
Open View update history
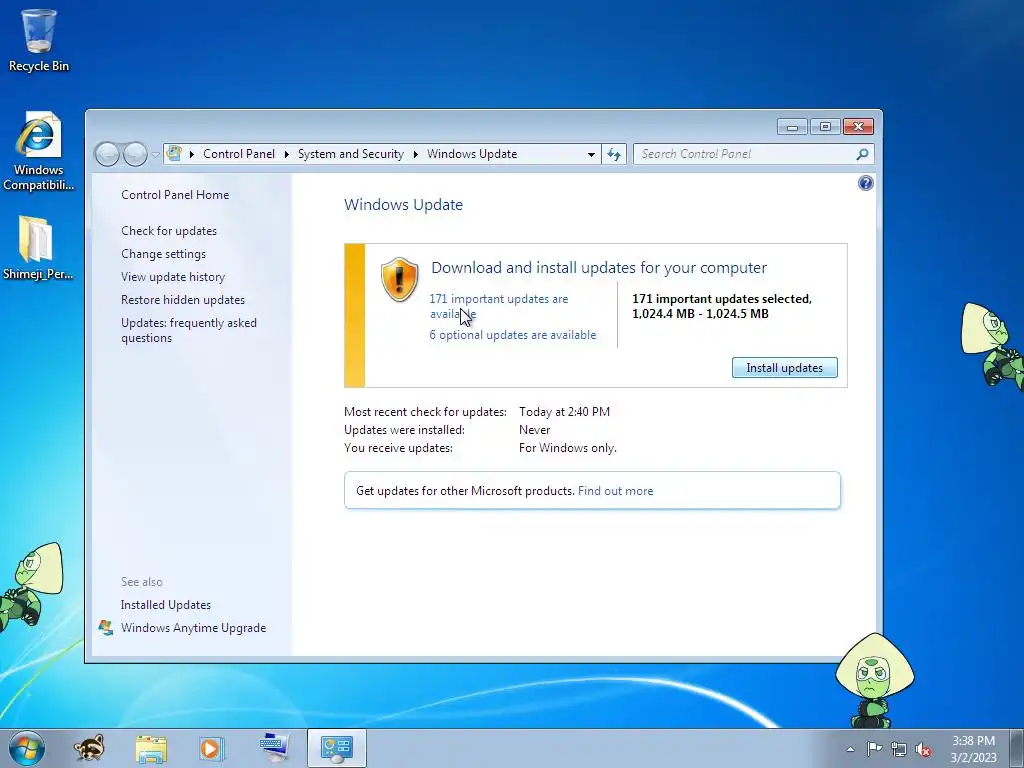point(172,277)
